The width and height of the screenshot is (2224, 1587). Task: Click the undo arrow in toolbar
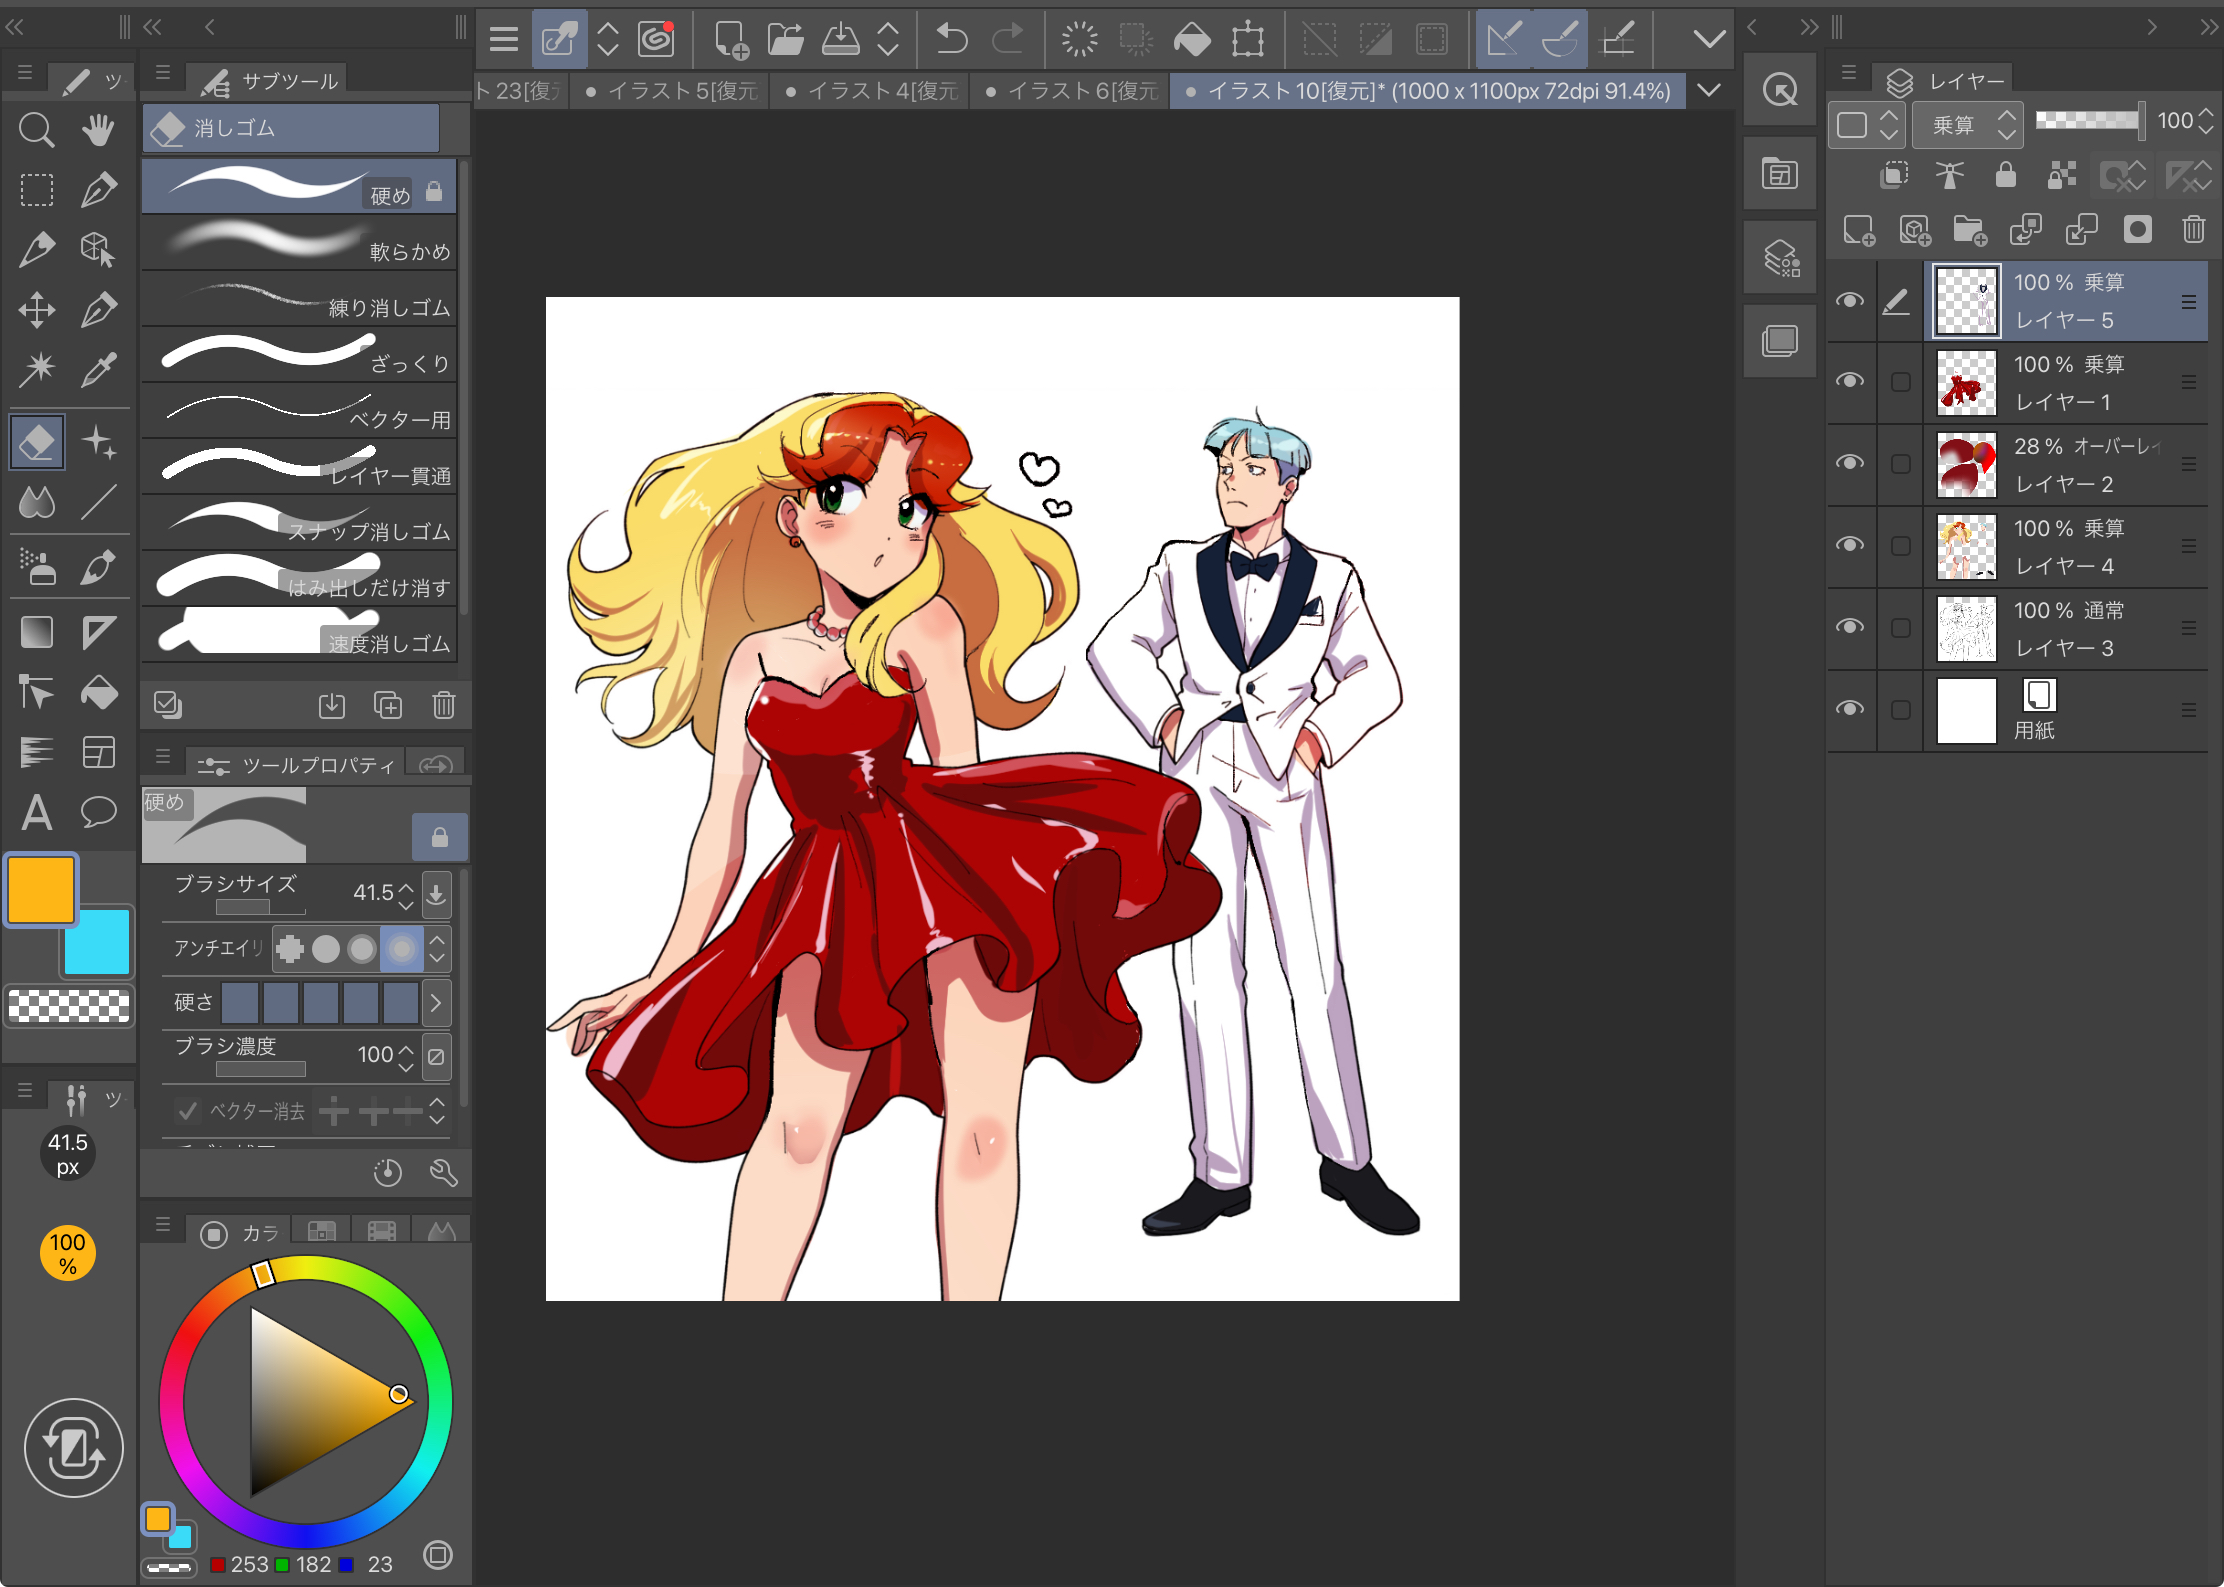(951, 40)
